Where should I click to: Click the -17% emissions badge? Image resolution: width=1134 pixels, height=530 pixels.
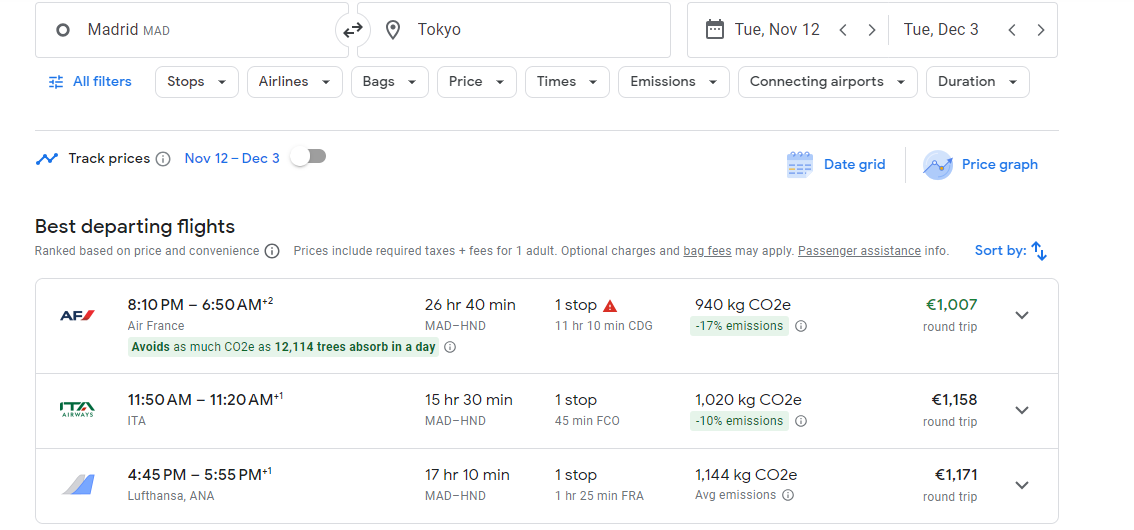(x=739, y=326)
